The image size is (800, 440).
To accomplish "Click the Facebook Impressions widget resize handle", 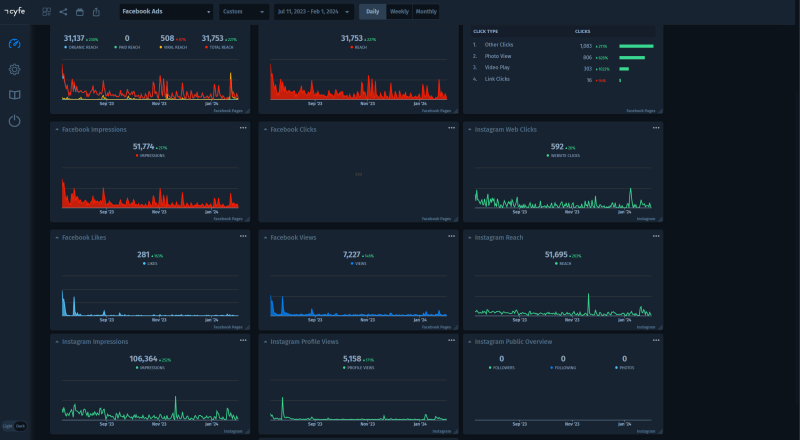I will (247, 219).
